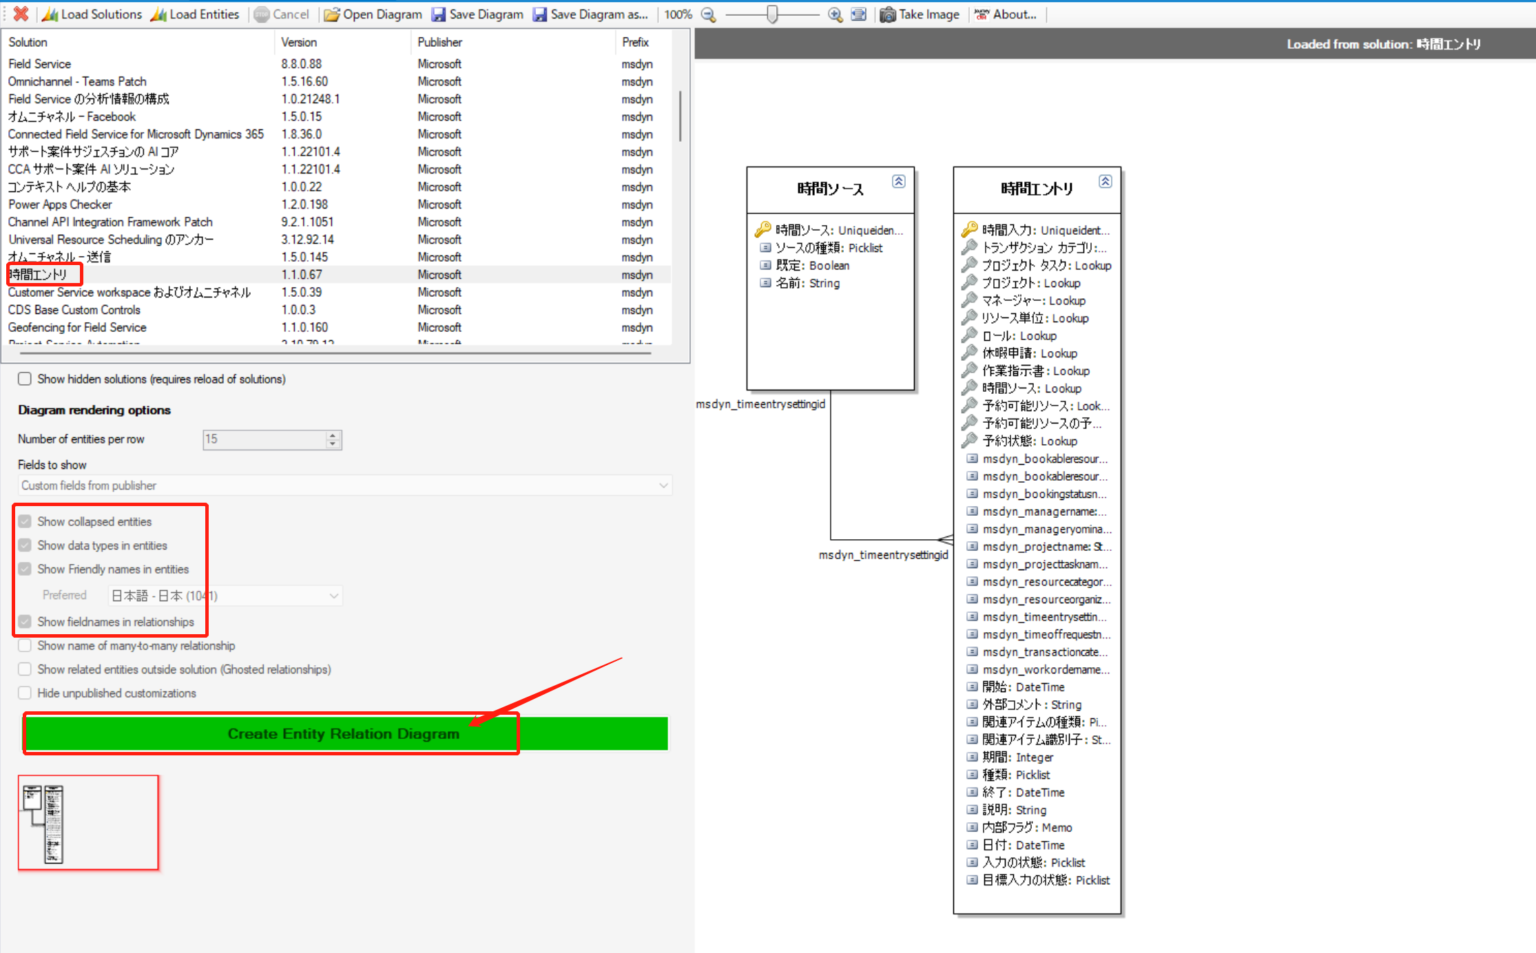Click Create Entity Relation Diagram button

(x=343, y=733)
